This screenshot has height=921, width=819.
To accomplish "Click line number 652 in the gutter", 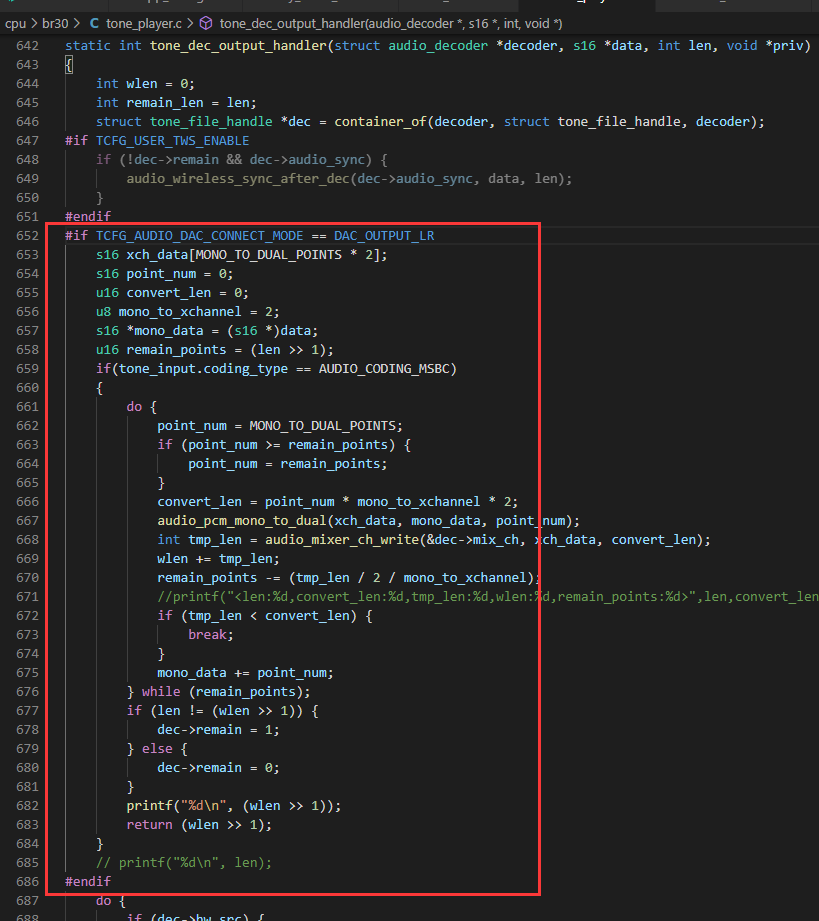I will point(28,236).
